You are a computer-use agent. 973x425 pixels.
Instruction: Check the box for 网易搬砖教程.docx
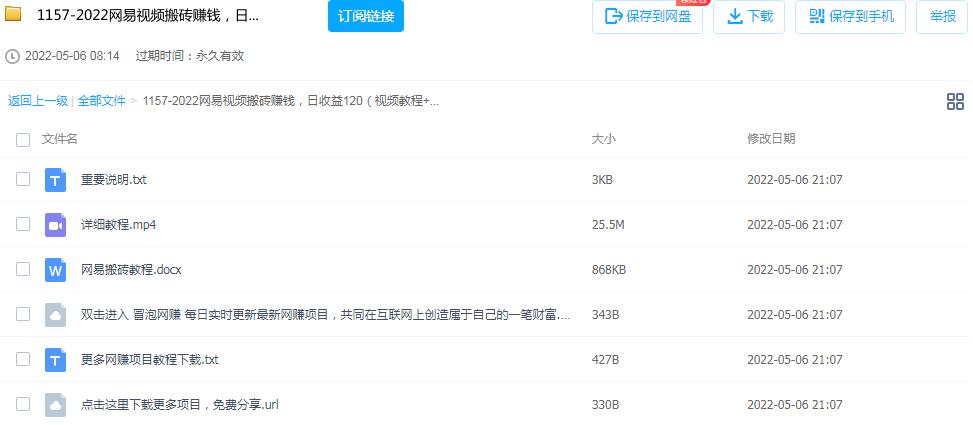23,269
